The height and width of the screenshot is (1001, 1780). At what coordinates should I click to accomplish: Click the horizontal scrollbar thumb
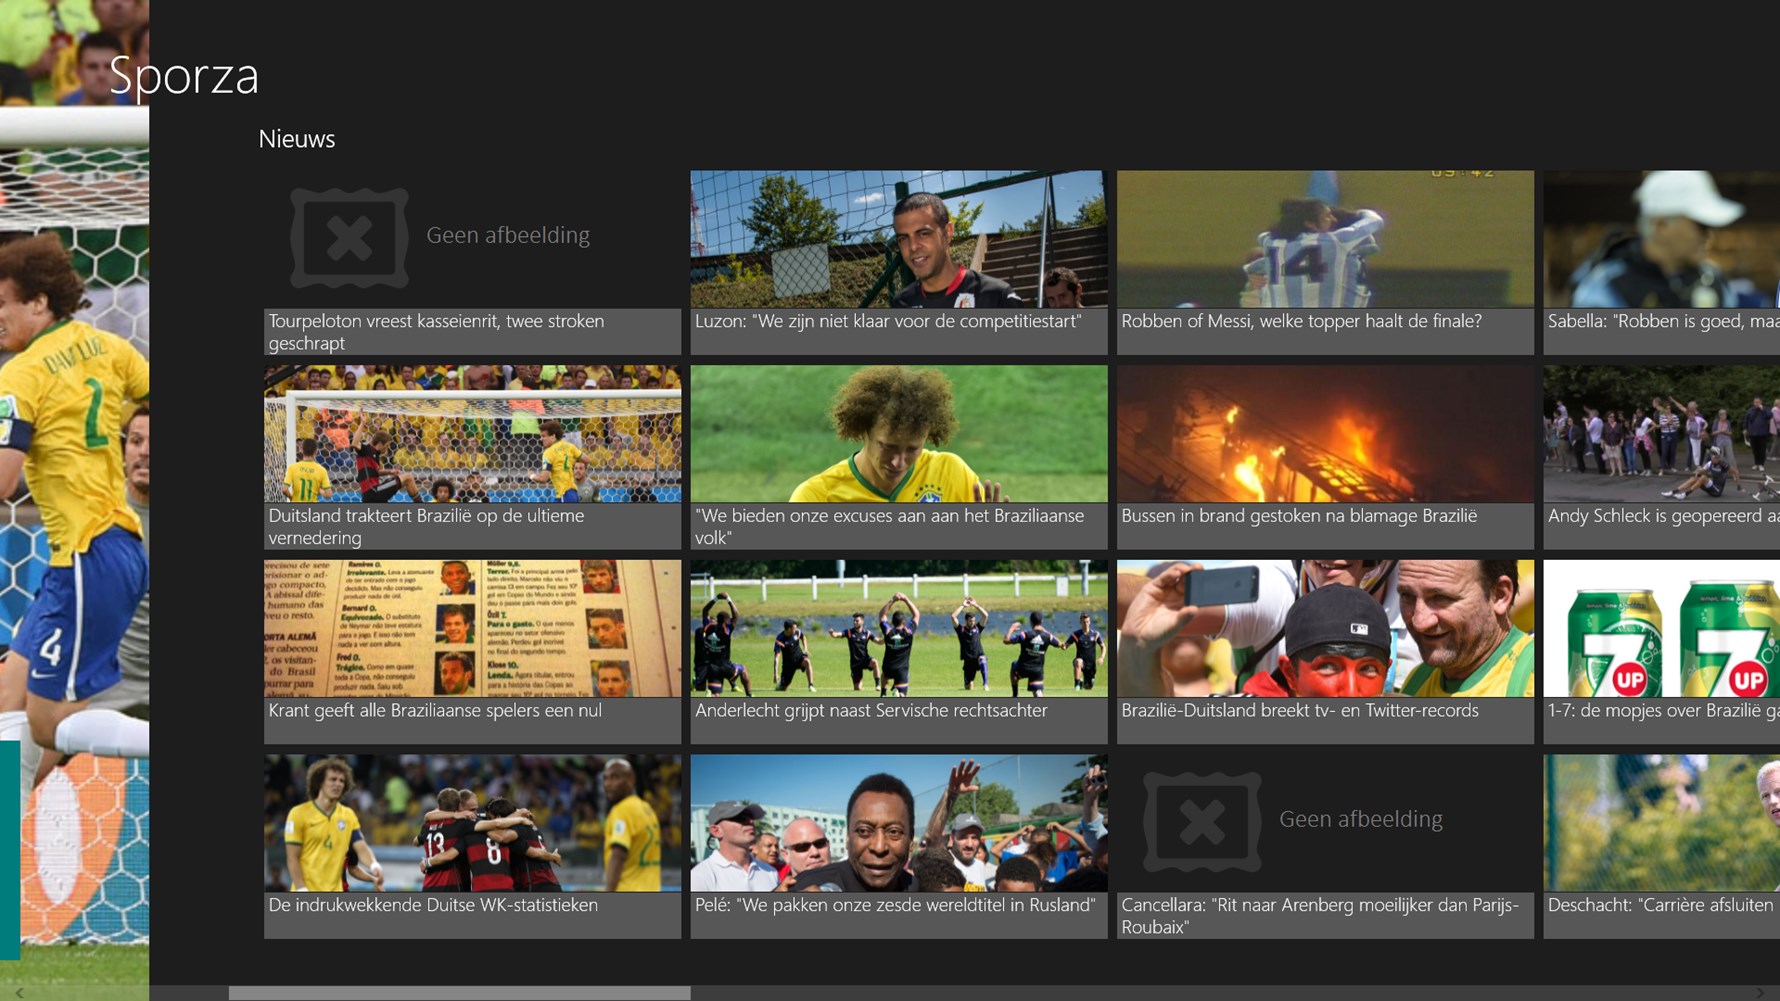[x=460, y=993]
